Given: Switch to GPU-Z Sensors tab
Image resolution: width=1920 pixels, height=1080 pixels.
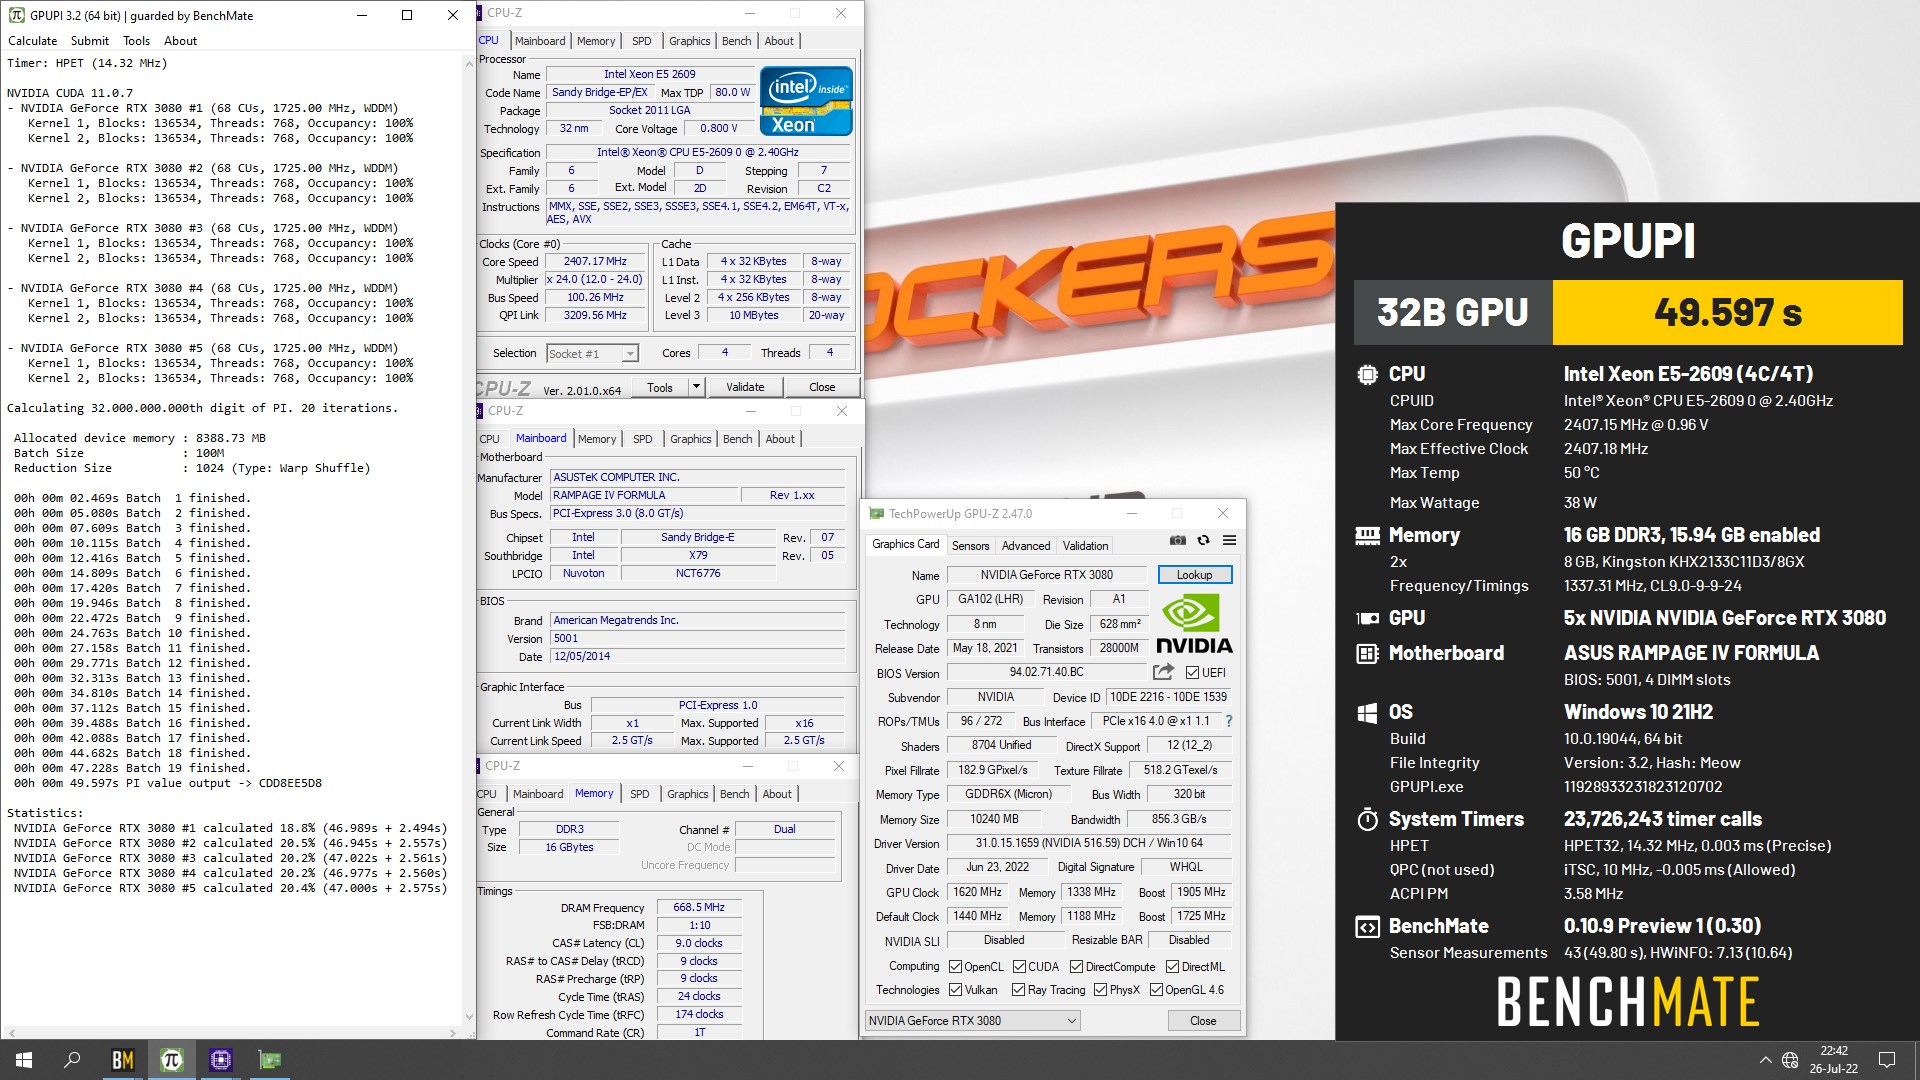Looking at the screenshot, I should [970, 546].
